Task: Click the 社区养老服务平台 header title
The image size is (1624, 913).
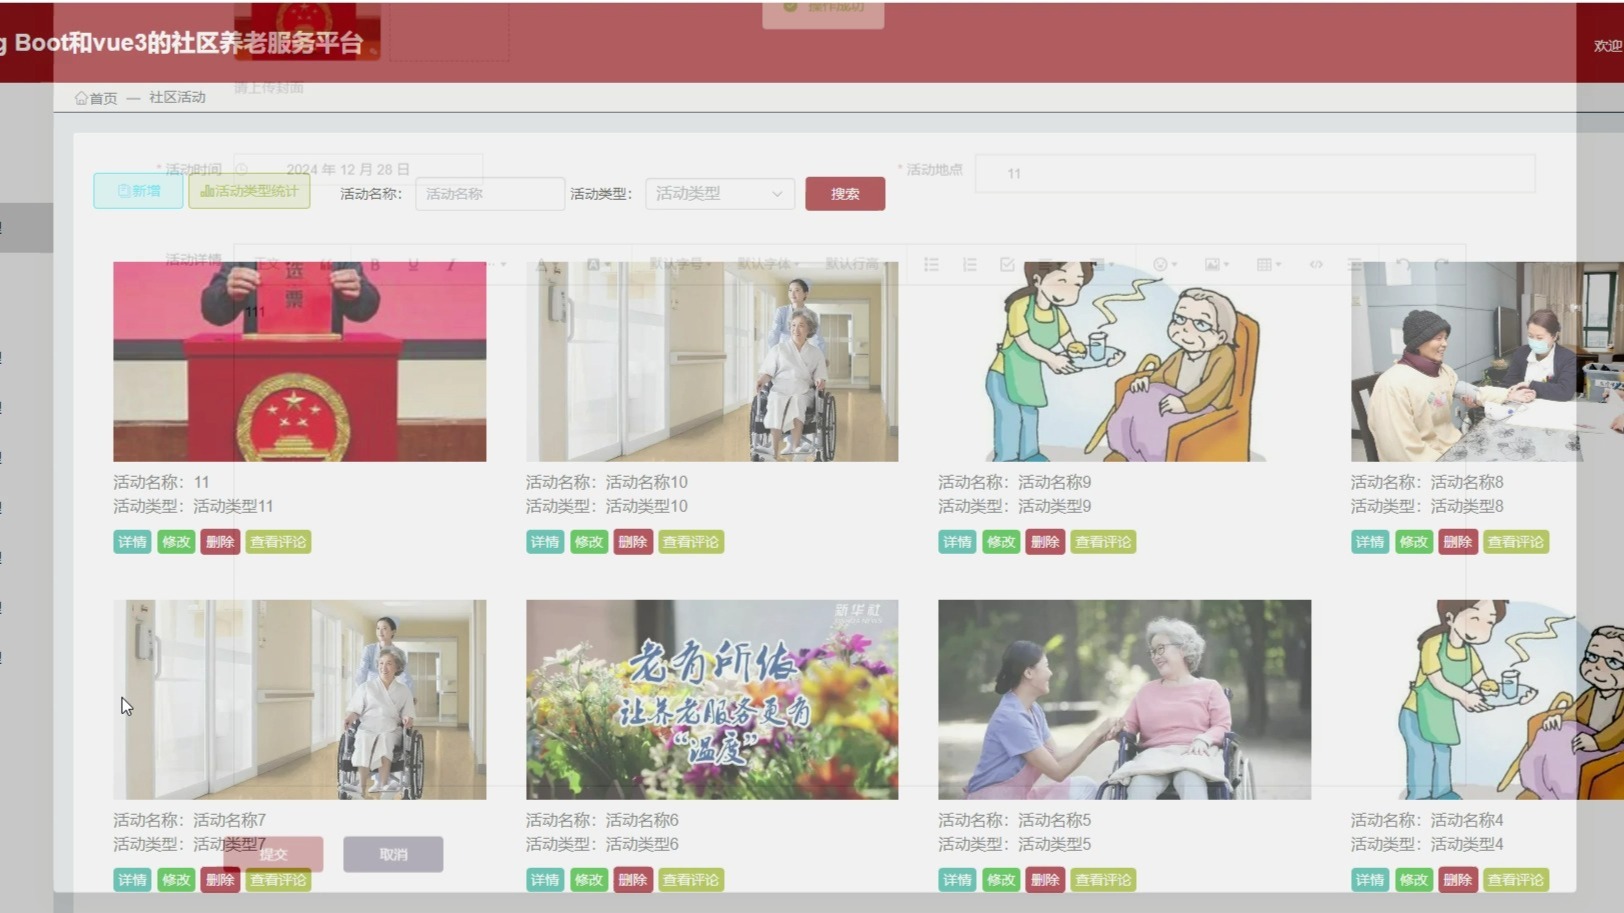Action: tap(180, 43)
